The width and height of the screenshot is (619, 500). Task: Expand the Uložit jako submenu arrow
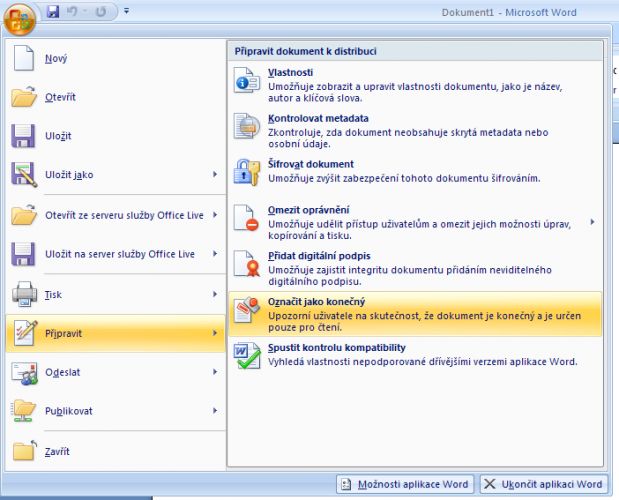[215, 174]
